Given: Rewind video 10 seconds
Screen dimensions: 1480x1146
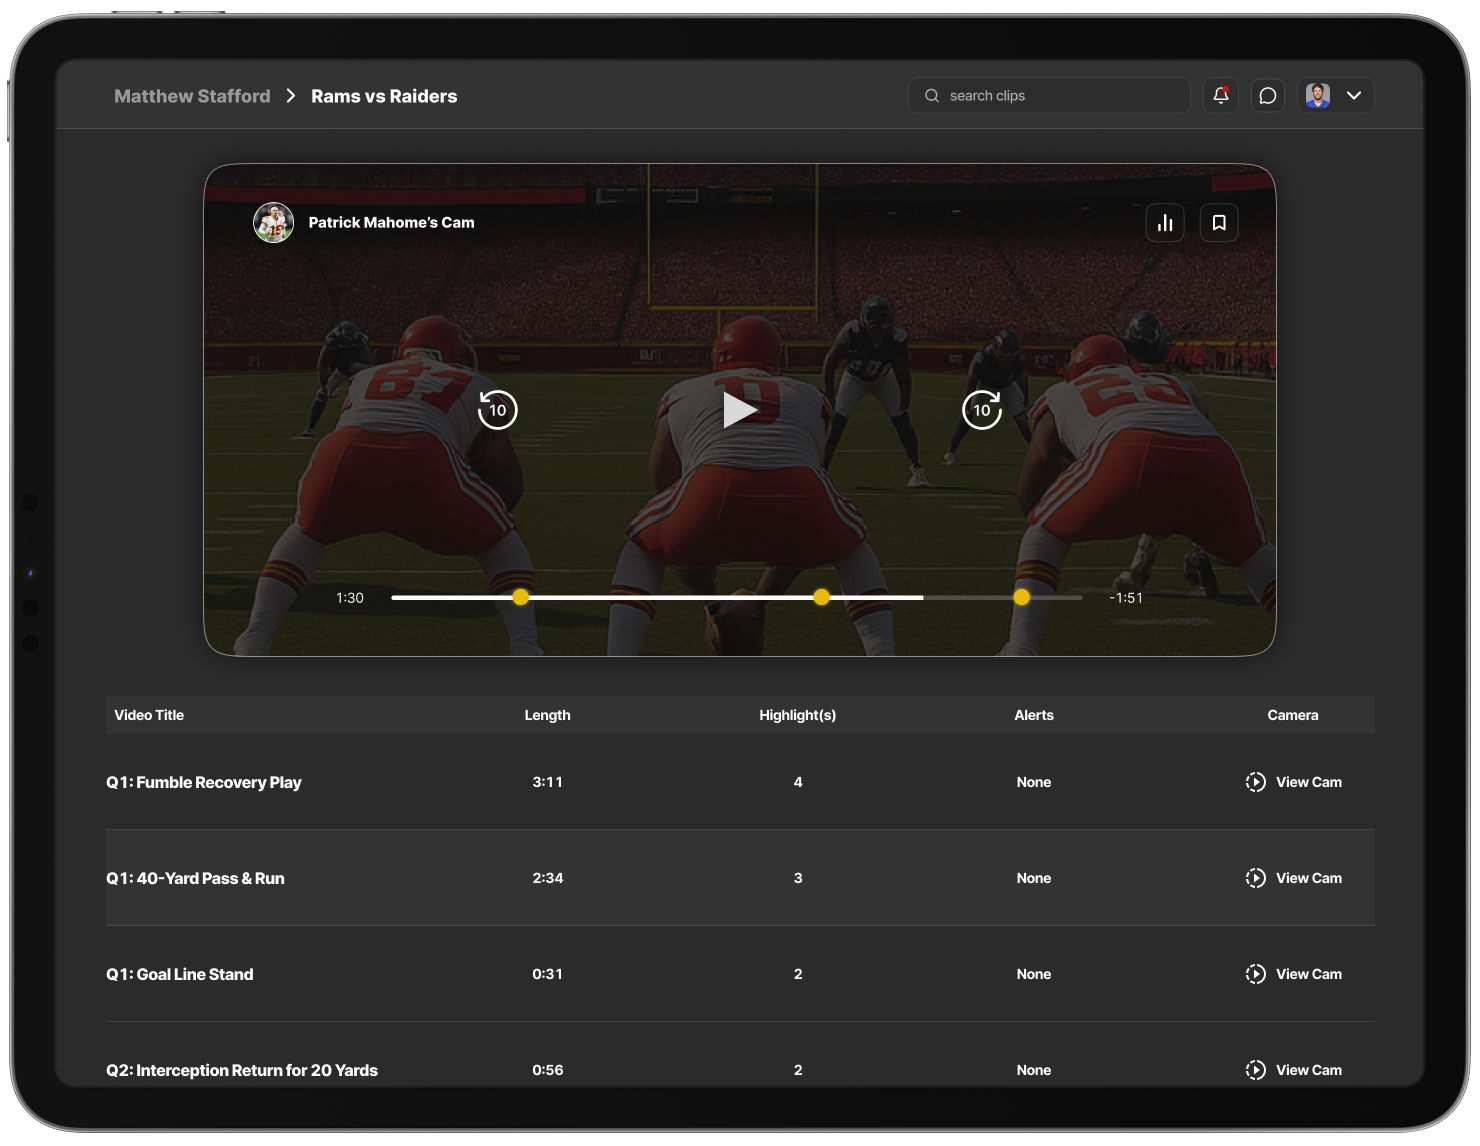Looking at the screenshot, I should 497,410.
